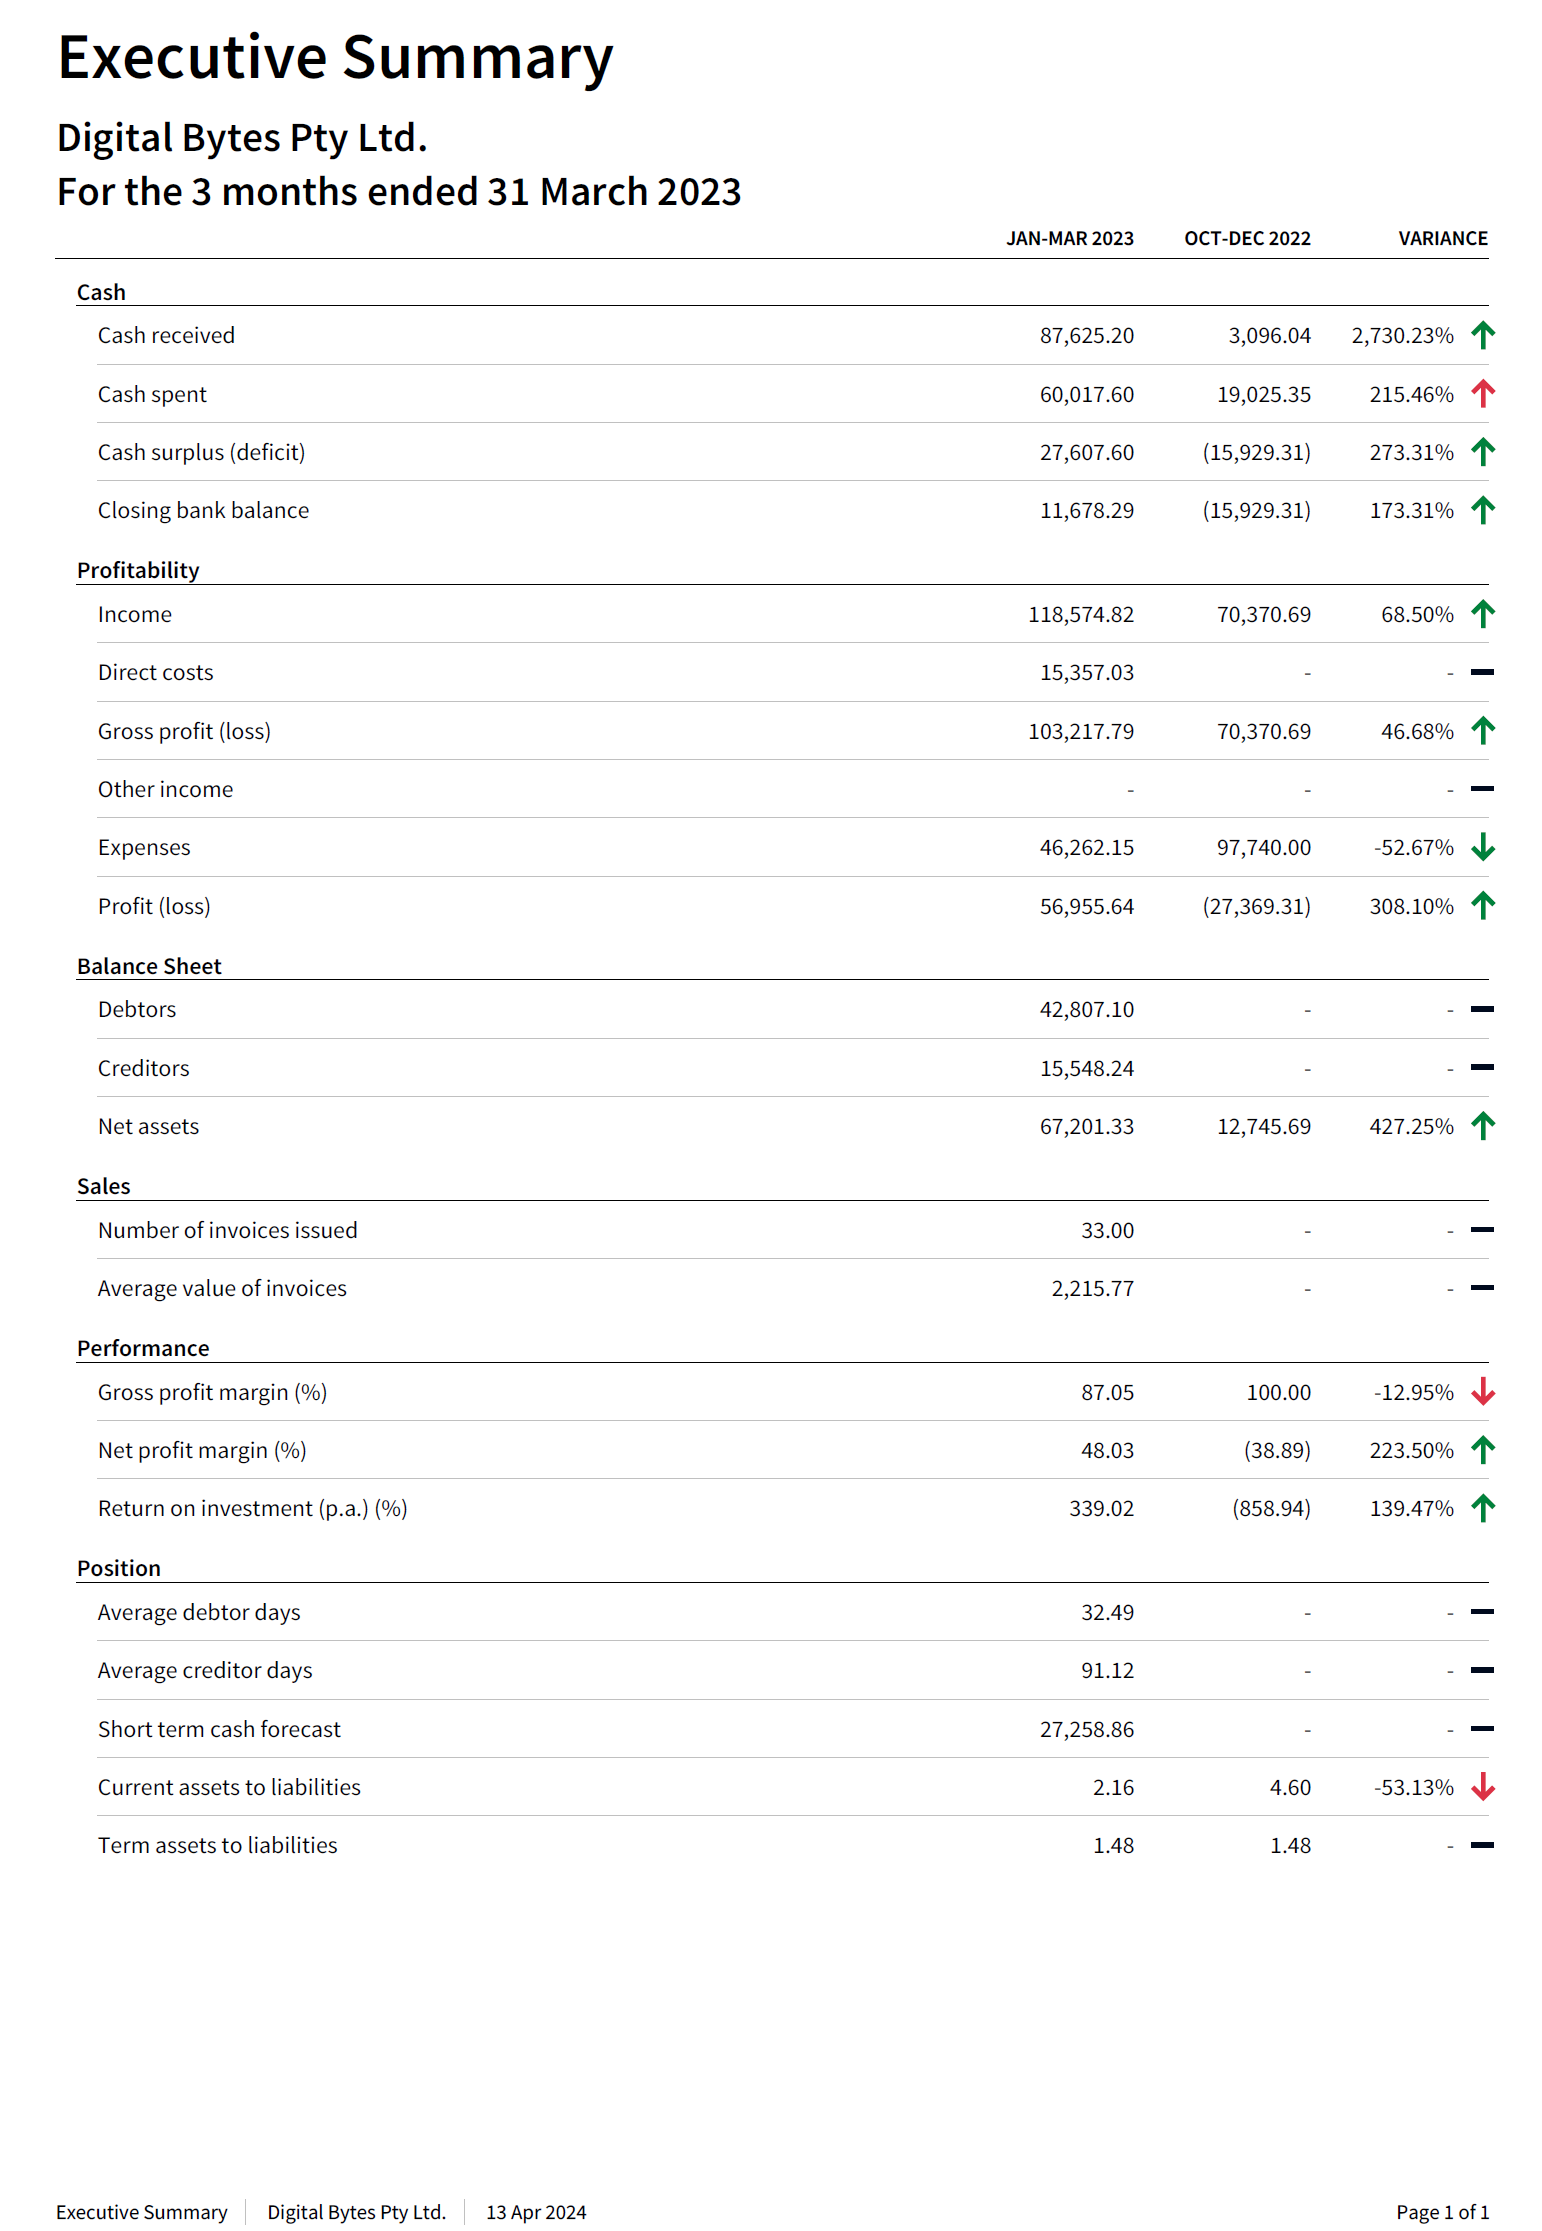Click the Short term cash forecast value
The width and height of the screenshot is (1542, 2231).
tap(1086, 1729)
